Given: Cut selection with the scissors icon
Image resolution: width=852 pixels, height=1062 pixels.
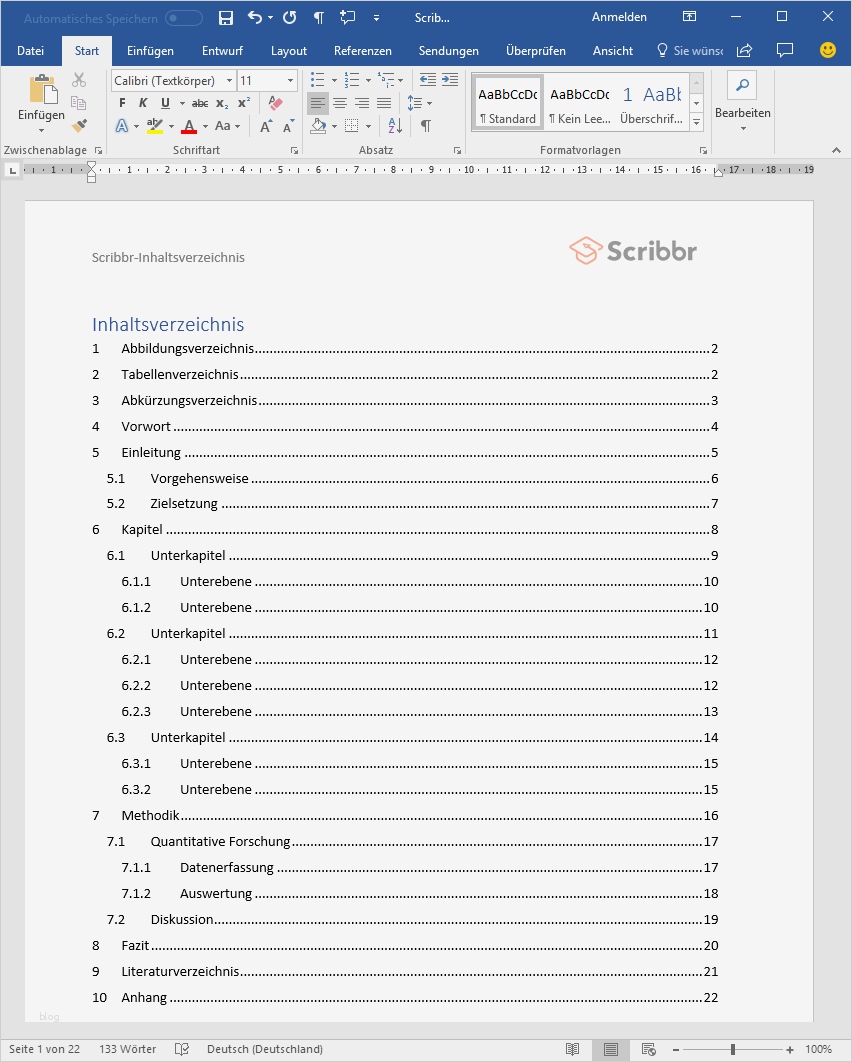Looking at the screenshot, I should [x=79, y=81].
